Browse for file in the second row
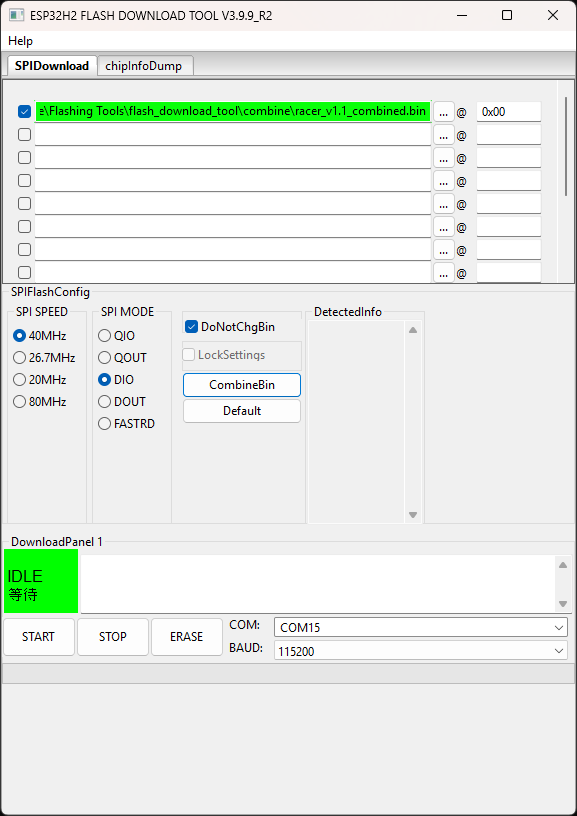 (x=444, y=135)
